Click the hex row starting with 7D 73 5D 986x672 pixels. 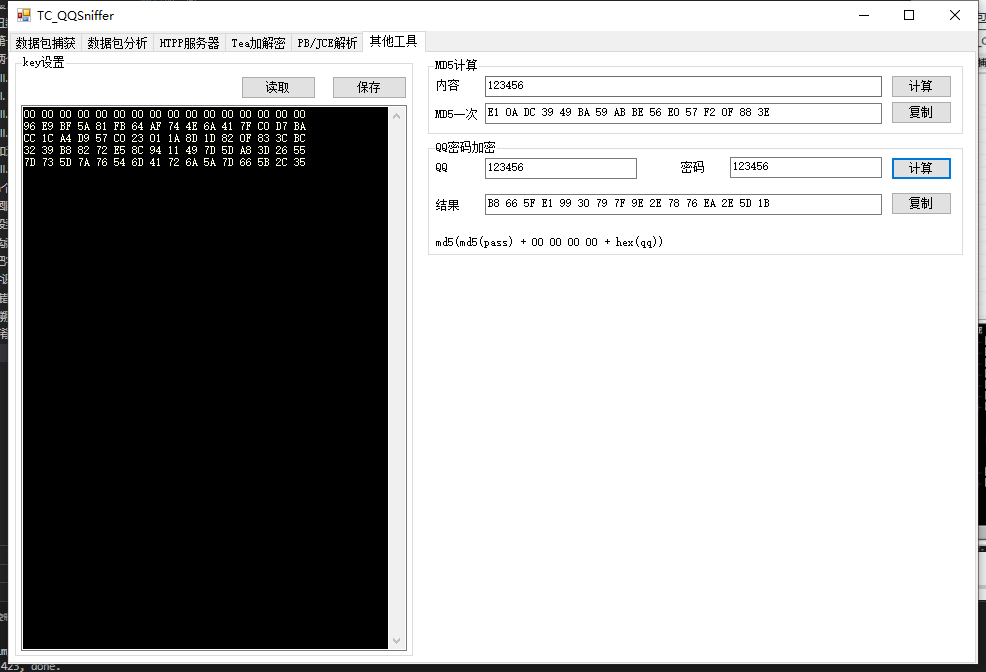click(x=165, y=162)
